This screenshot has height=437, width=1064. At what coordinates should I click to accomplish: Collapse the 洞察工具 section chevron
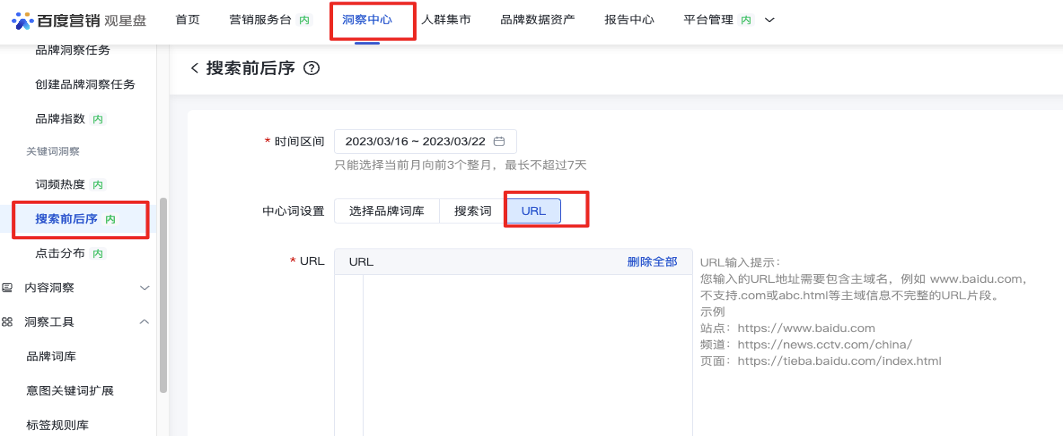[x=144, y=322]
